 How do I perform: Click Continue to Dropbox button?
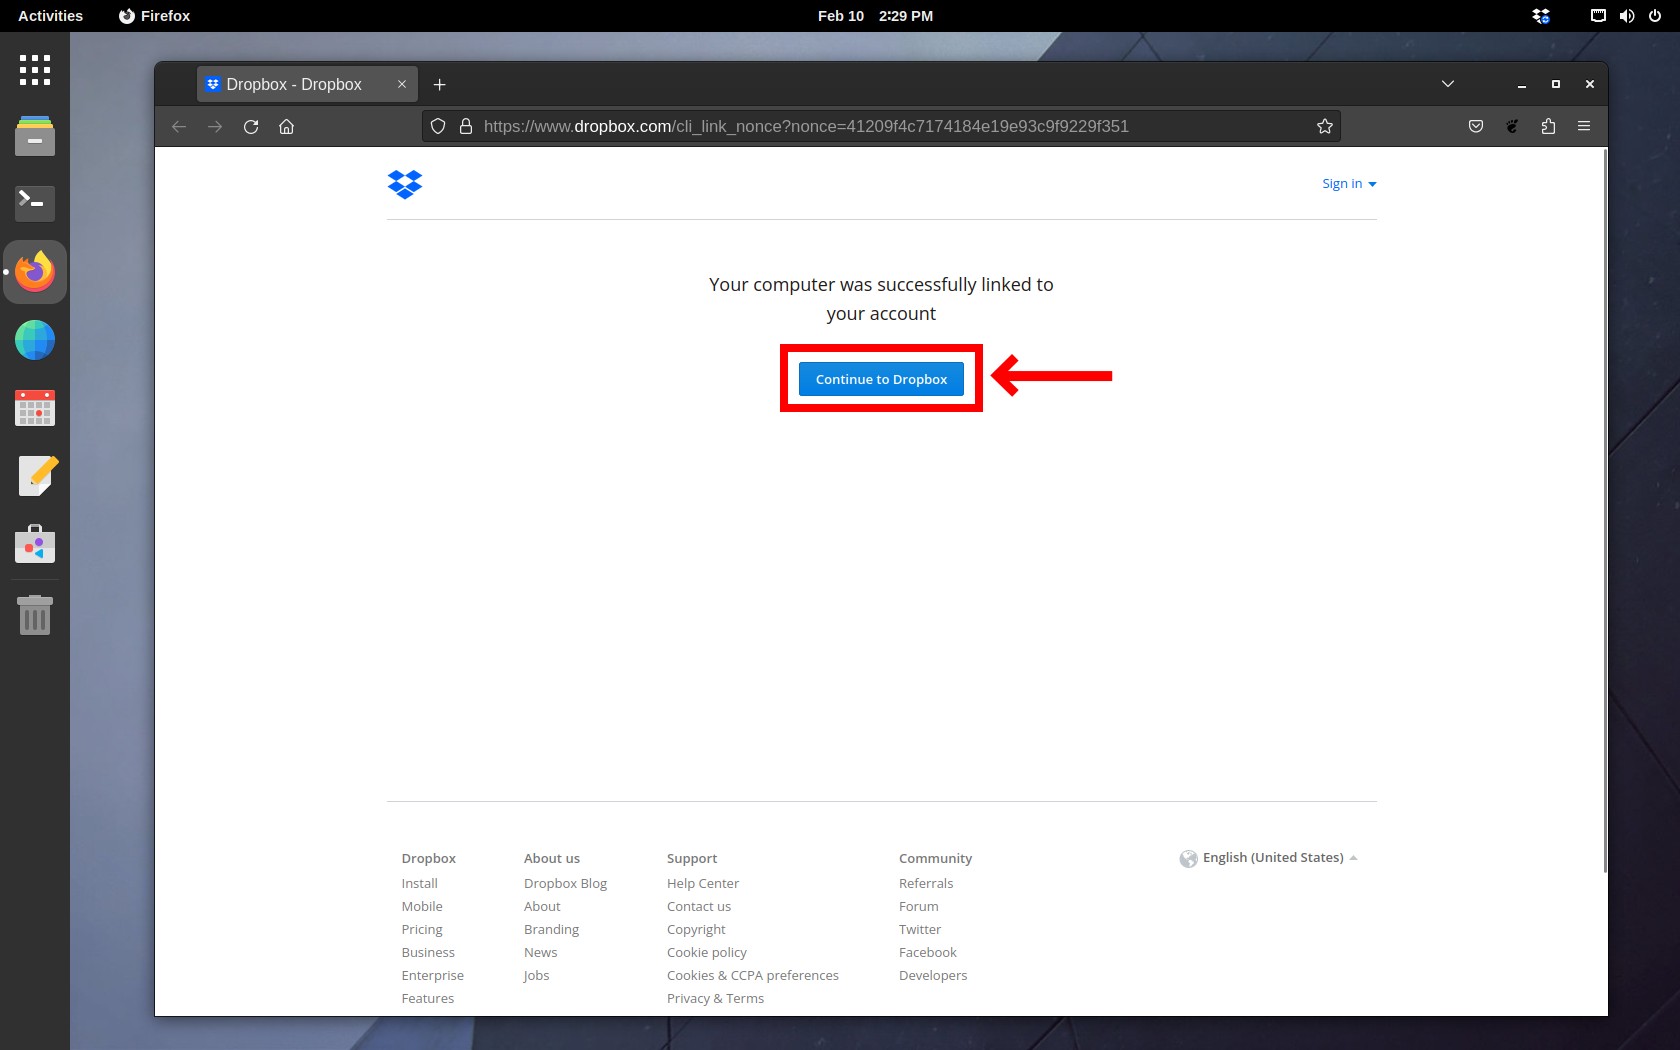[881, 379]
